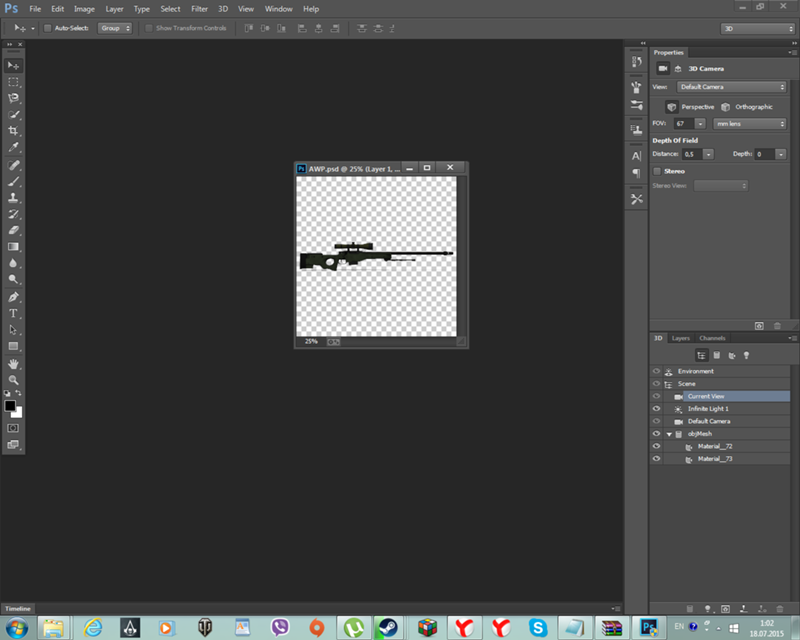Viewport: 800px width, 640px height.
Task: Activate the Pen tool
Action: point(14,297)
